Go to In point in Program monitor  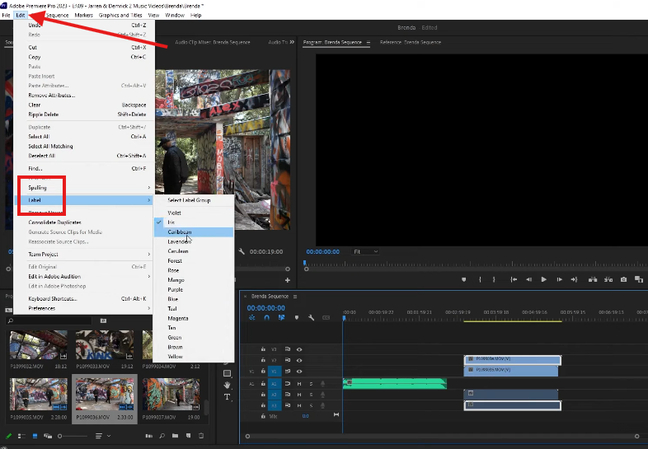point(514,279)
